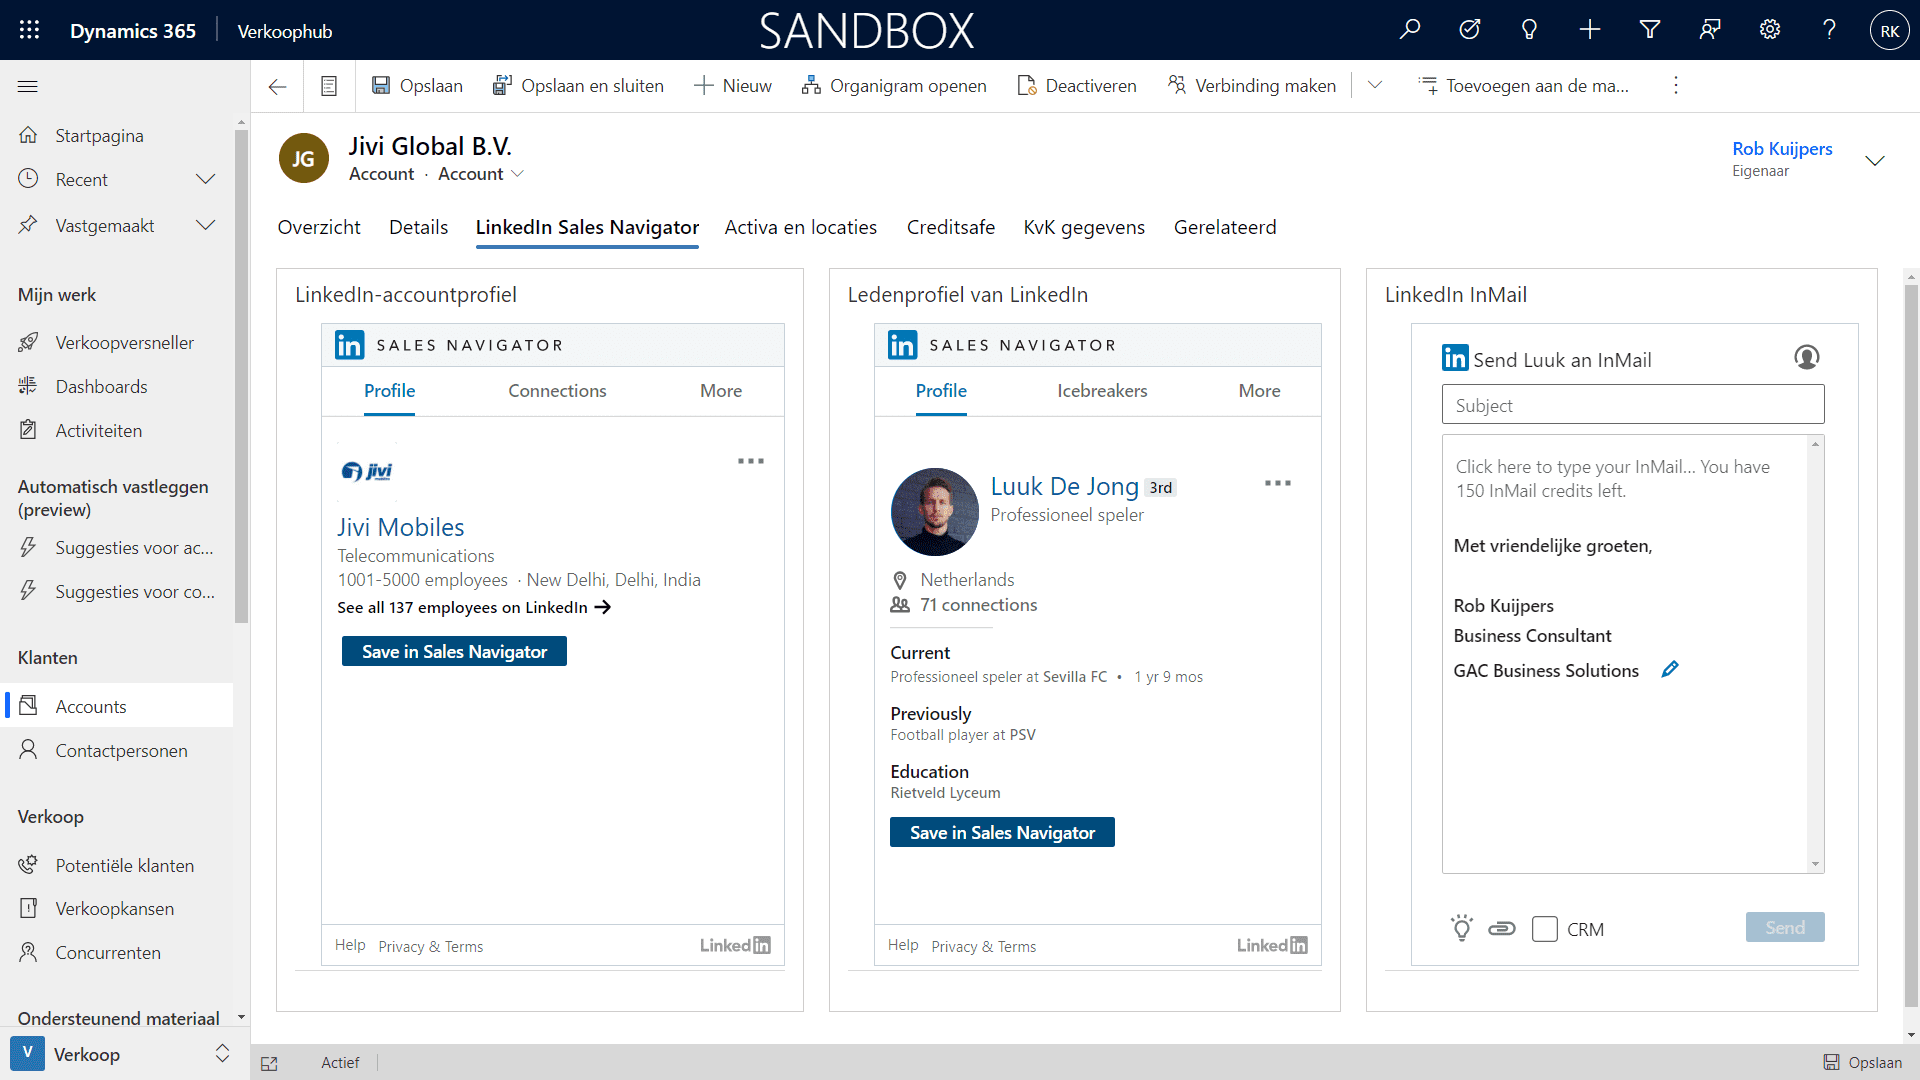This screenshot has width=1920, height=1080.
Task: Switch to the Creditsafe tab
Action: (950, 227)
